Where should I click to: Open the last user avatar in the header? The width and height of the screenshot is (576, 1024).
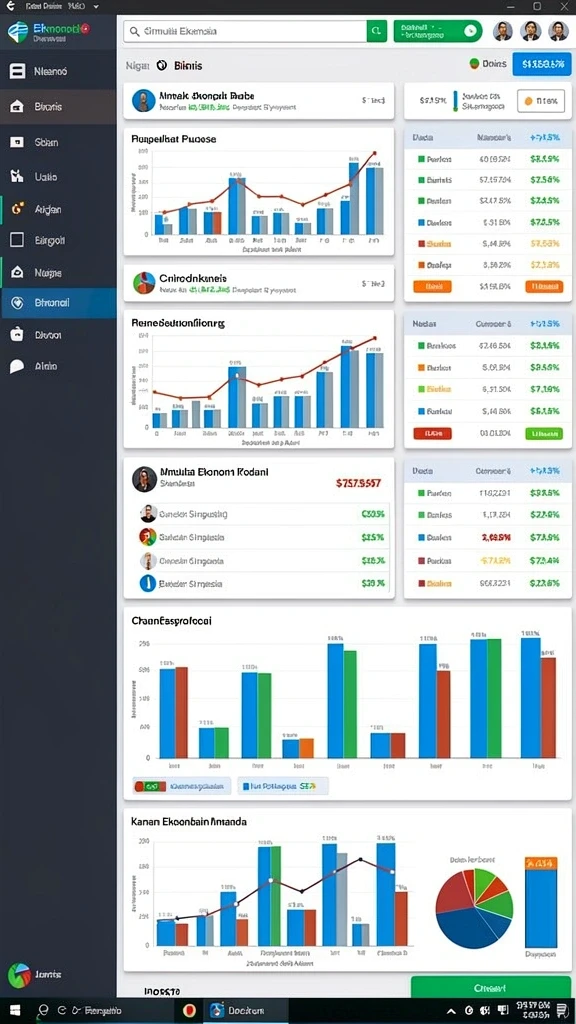click(x=558, y=31)
